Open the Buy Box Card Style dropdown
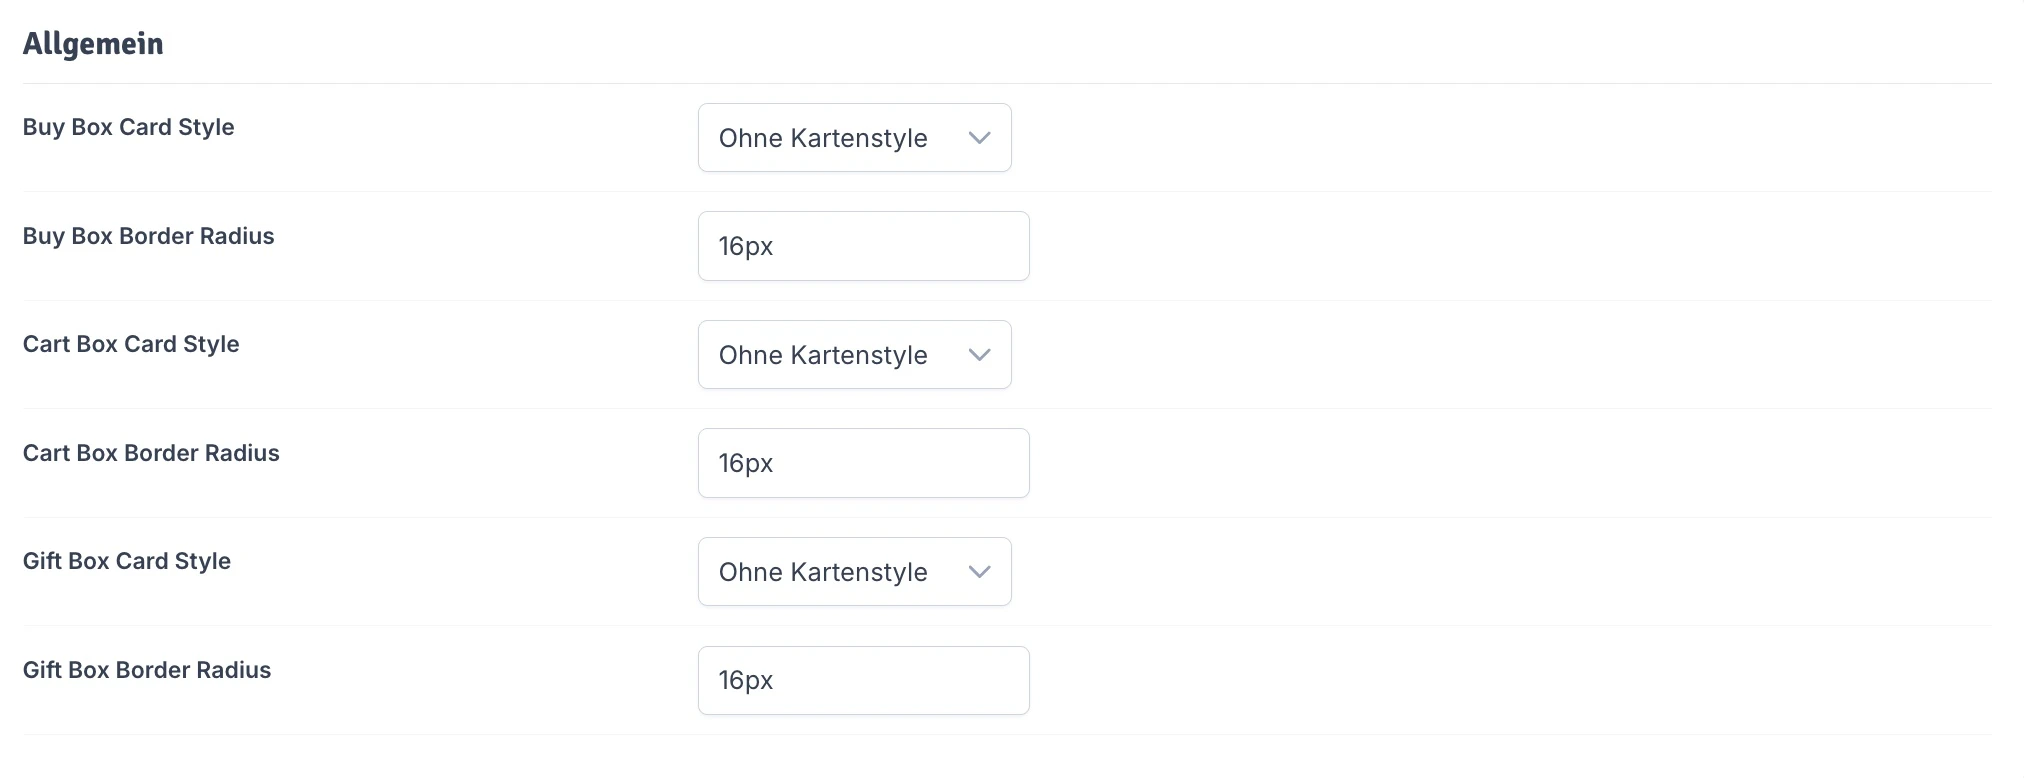 click(854, 137)
